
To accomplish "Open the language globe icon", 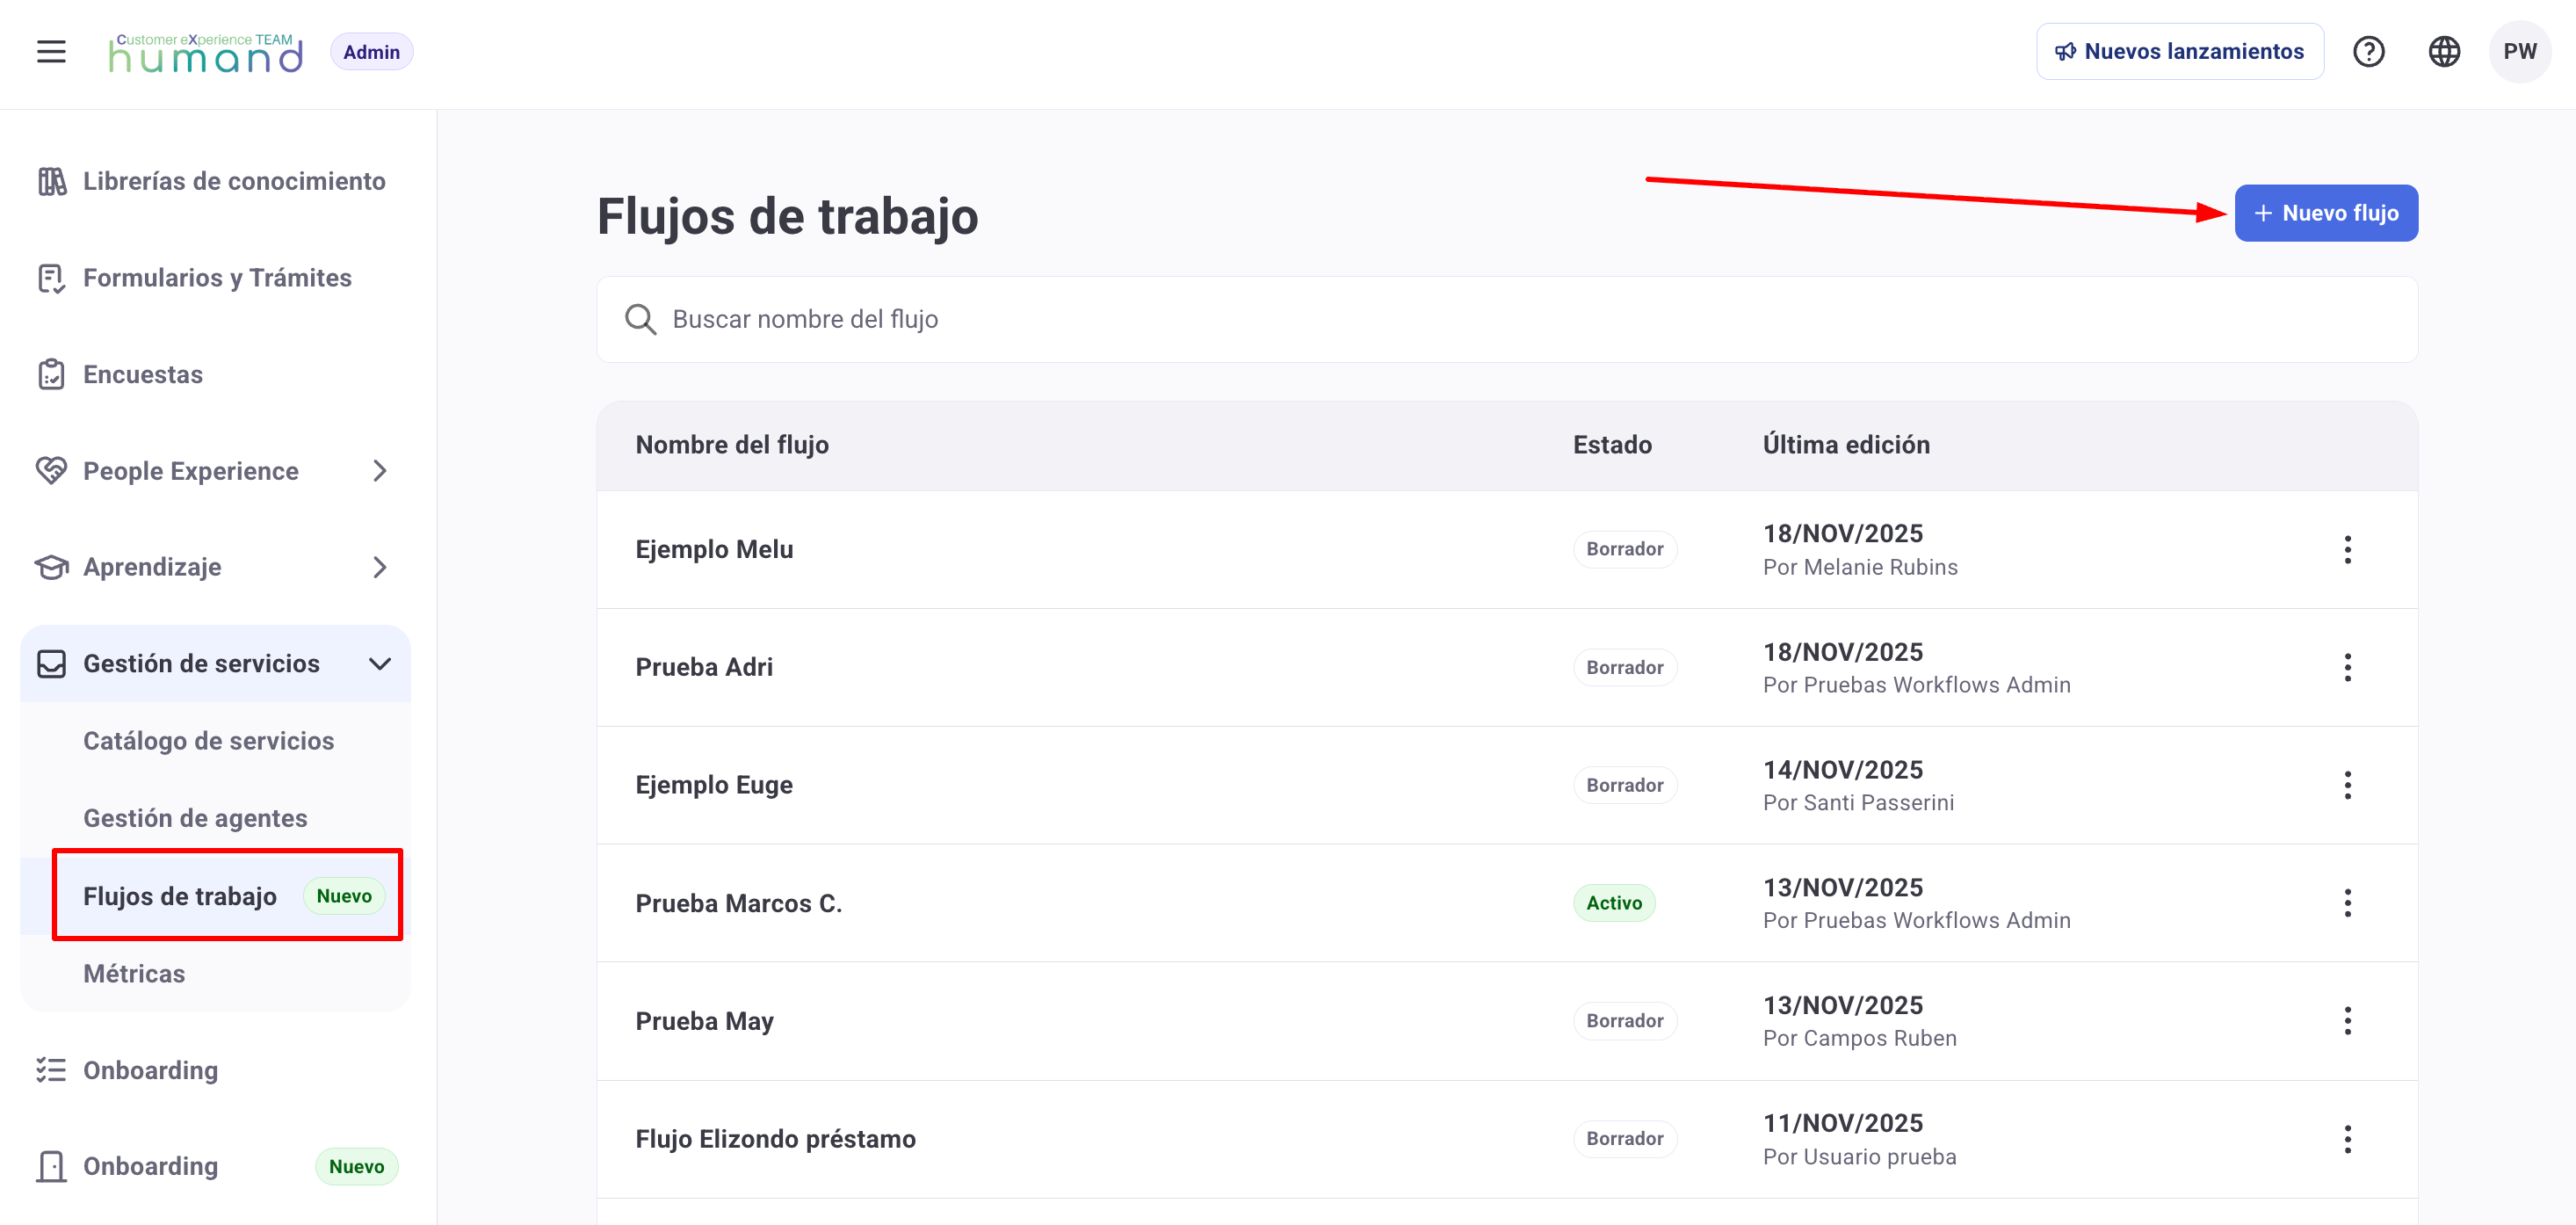I will [x=2444, y=52].
